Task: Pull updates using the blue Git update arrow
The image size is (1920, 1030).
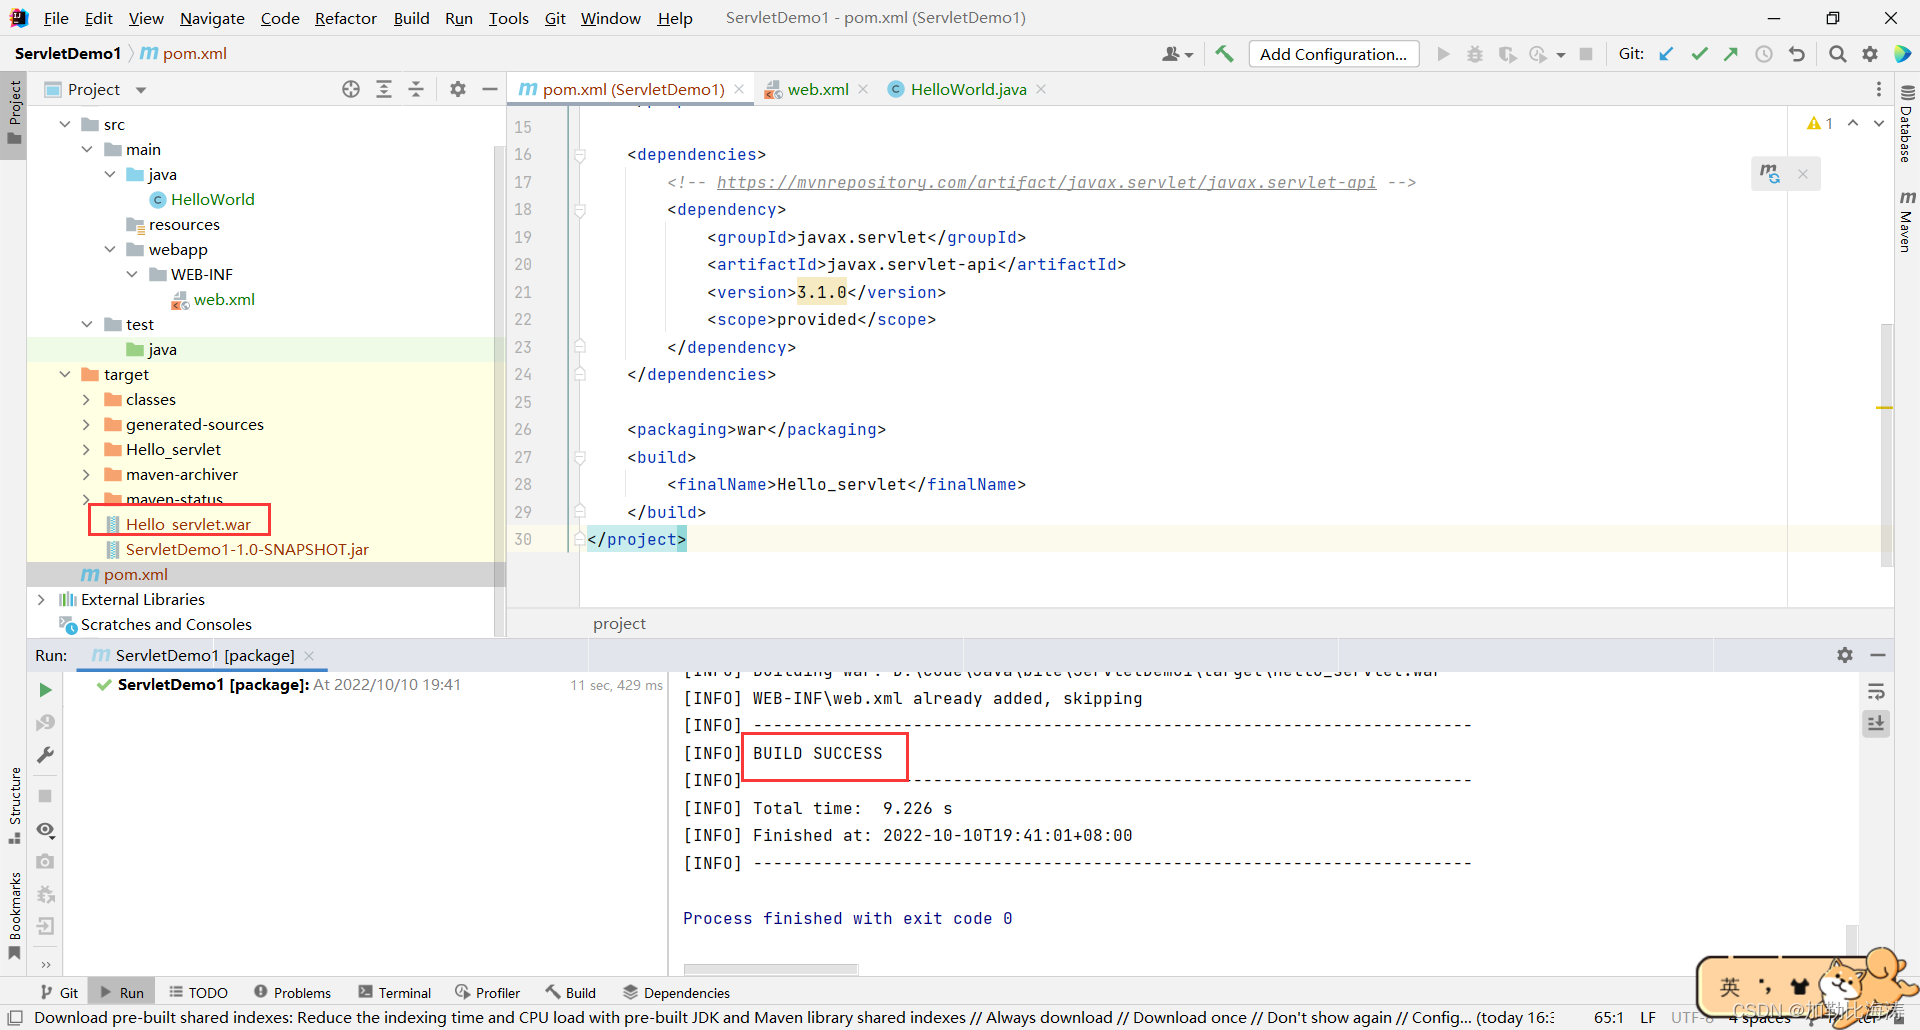Action: coord(1665,54)
